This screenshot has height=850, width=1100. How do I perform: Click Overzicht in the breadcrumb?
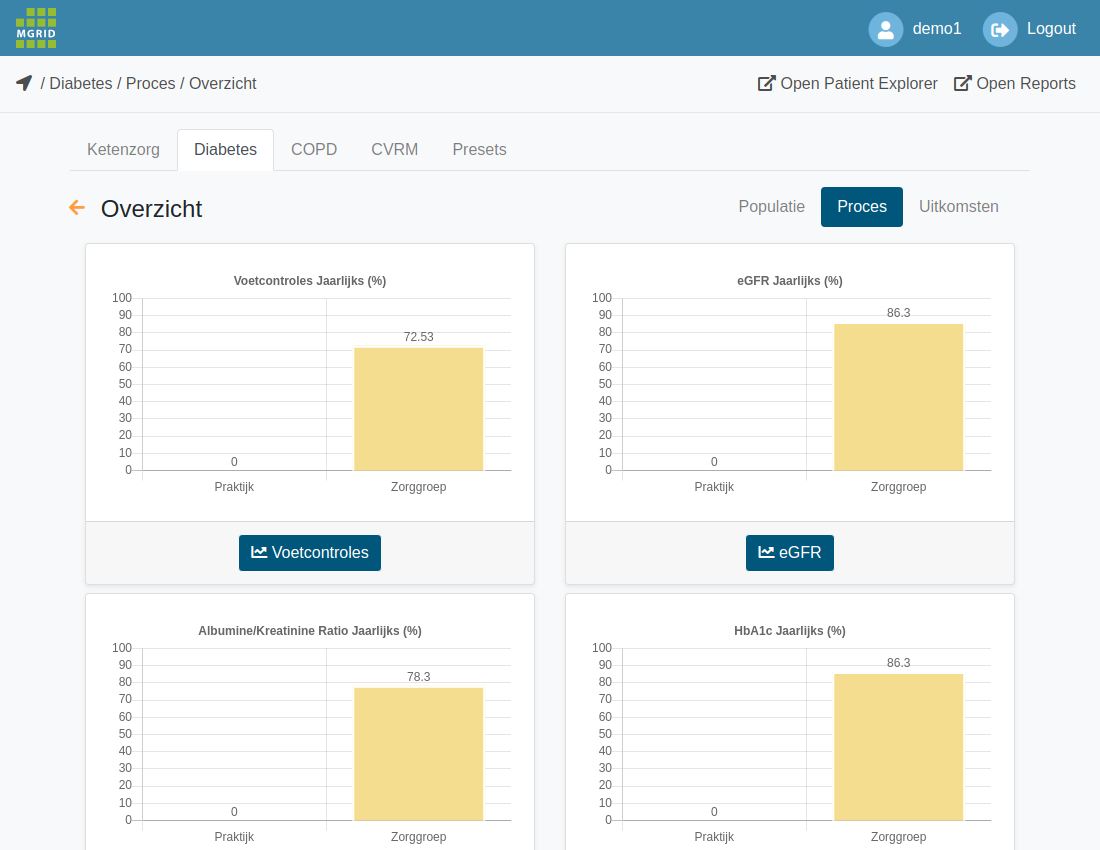(x=222, y=83)
